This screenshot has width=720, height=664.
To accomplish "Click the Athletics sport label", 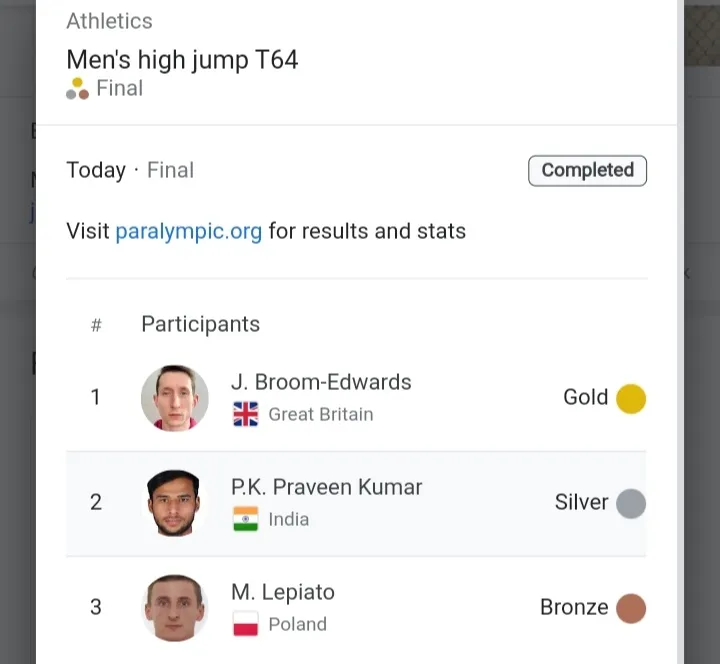I will pos(109,21).
